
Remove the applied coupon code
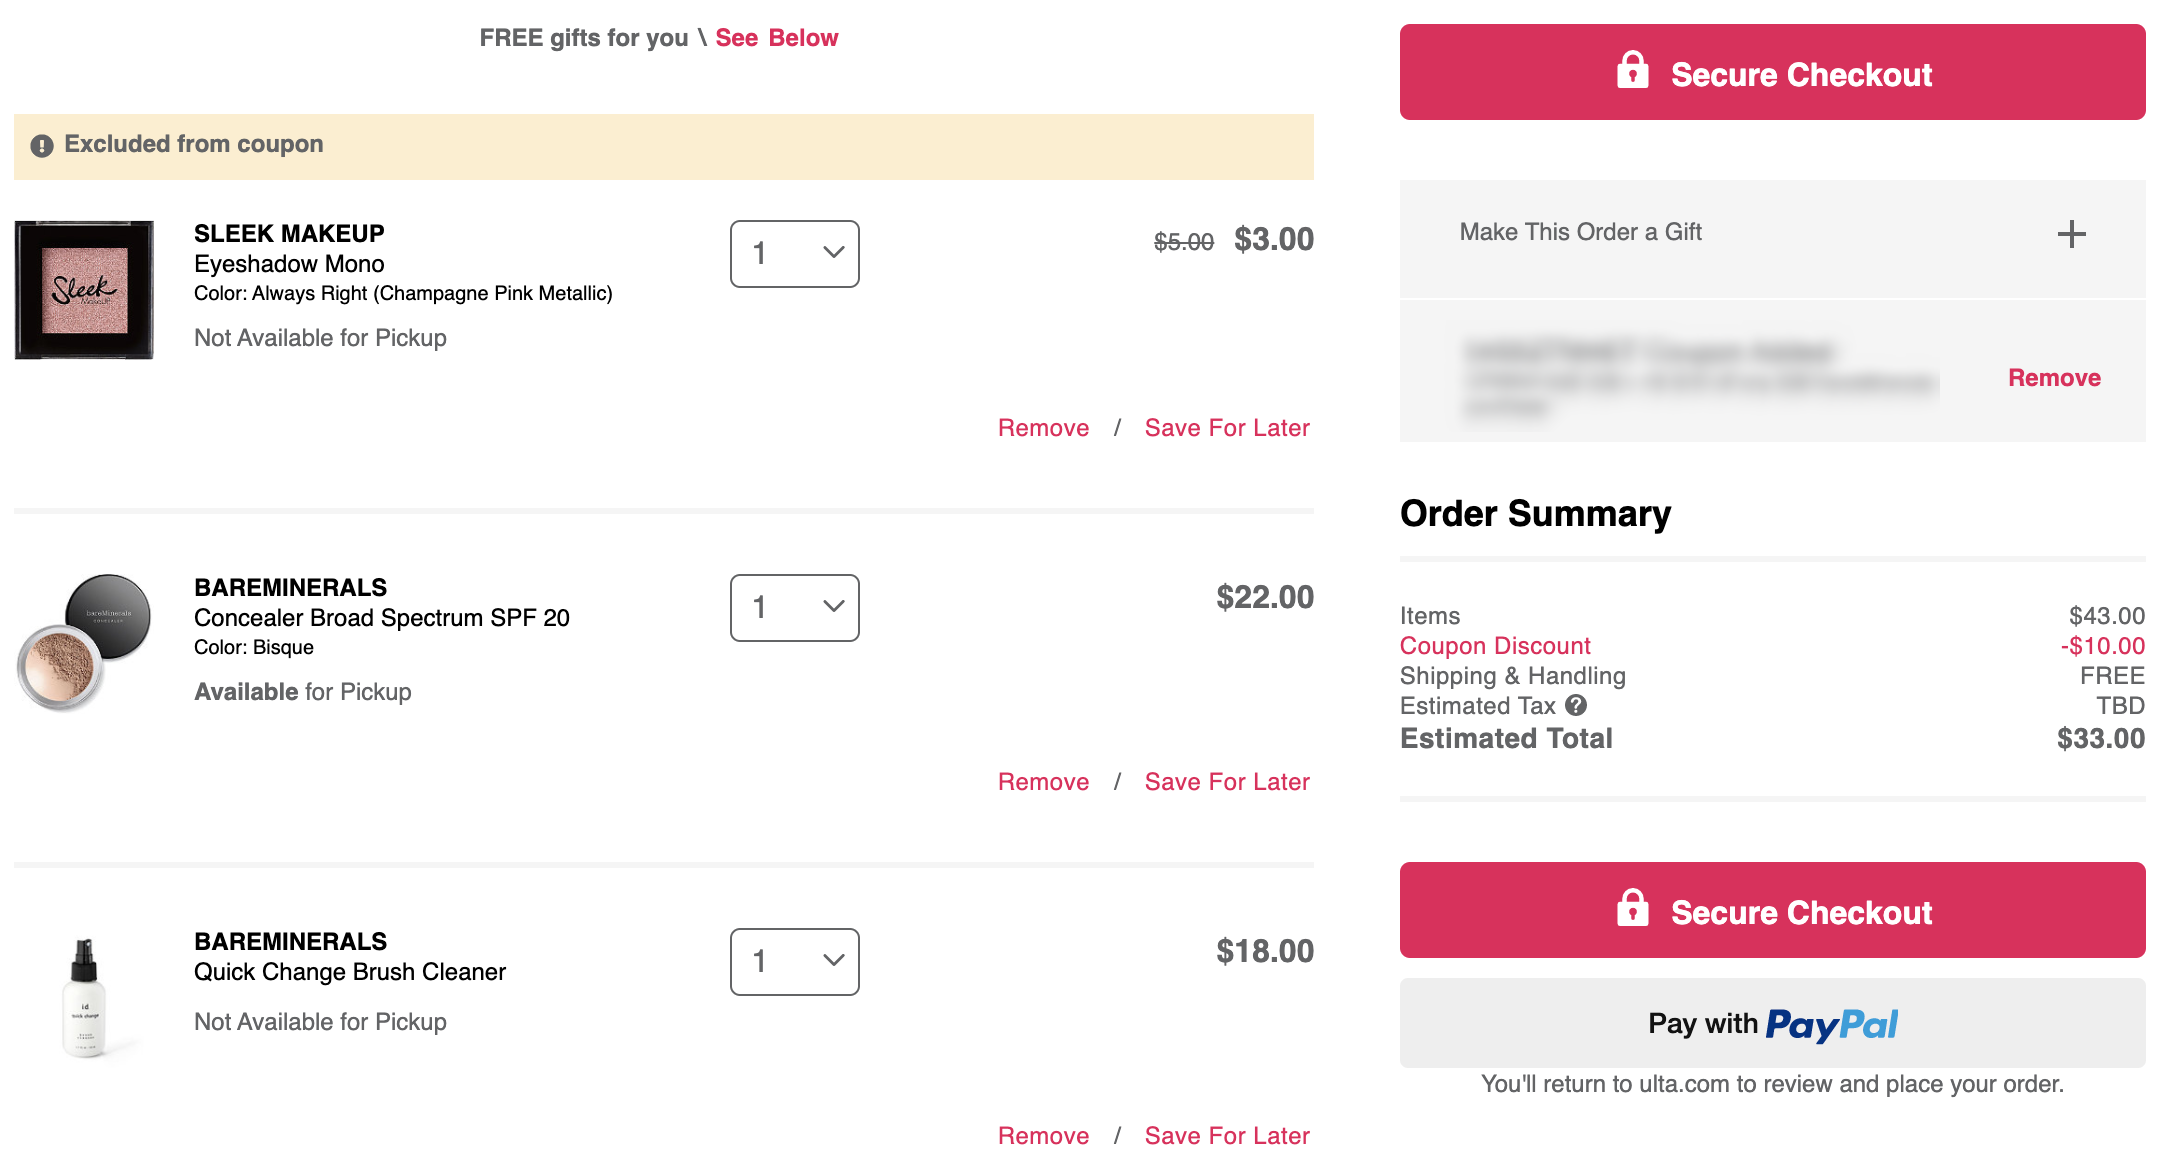2054,378
